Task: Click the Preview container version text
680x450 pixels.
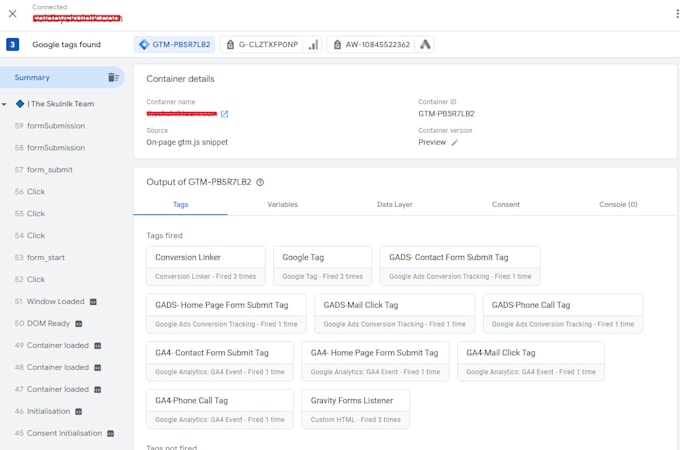Action: [x=432, y=142]
